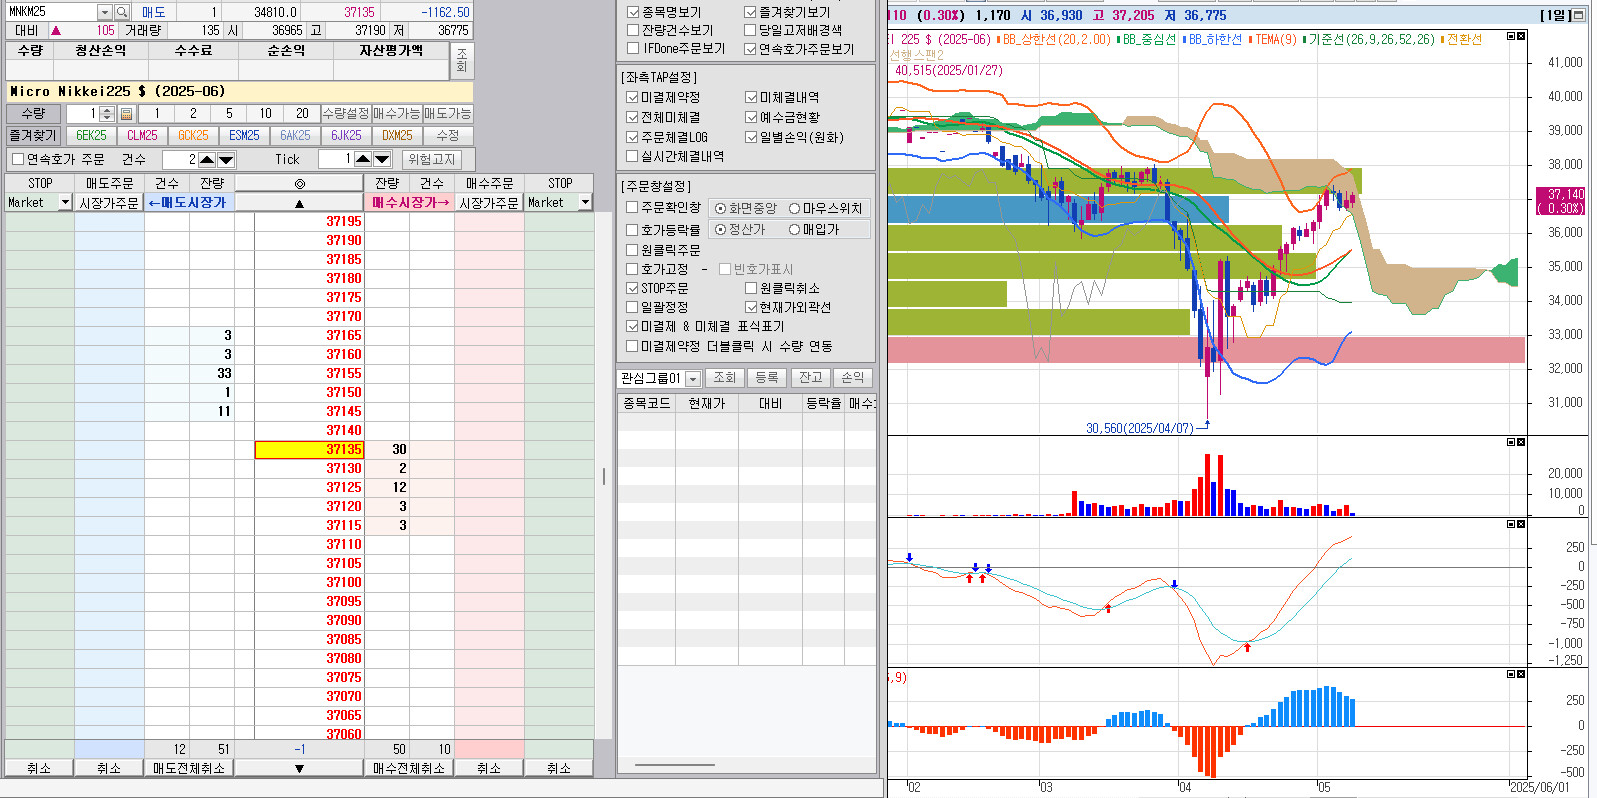Click chart panel maximize icon at top-right
The image size is (1597, 798).
pos(1579,15)
